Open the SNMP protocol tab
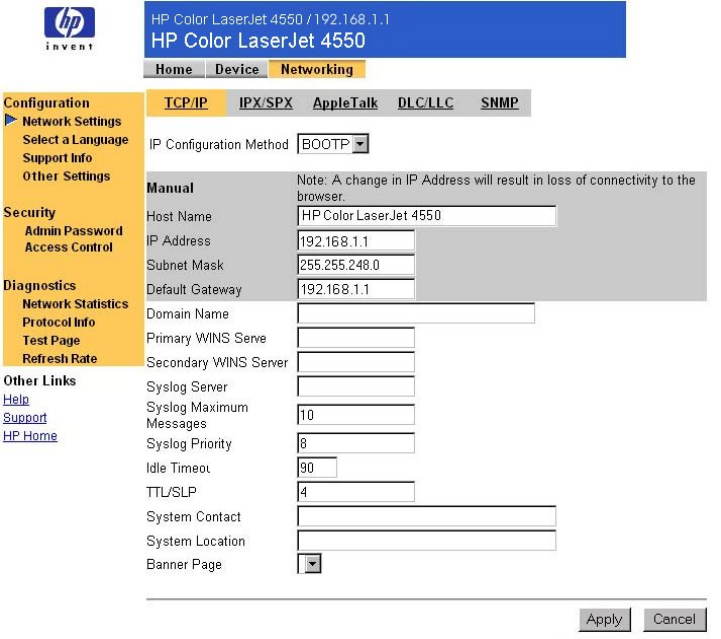721x639 pixels. tap(499, 103)
